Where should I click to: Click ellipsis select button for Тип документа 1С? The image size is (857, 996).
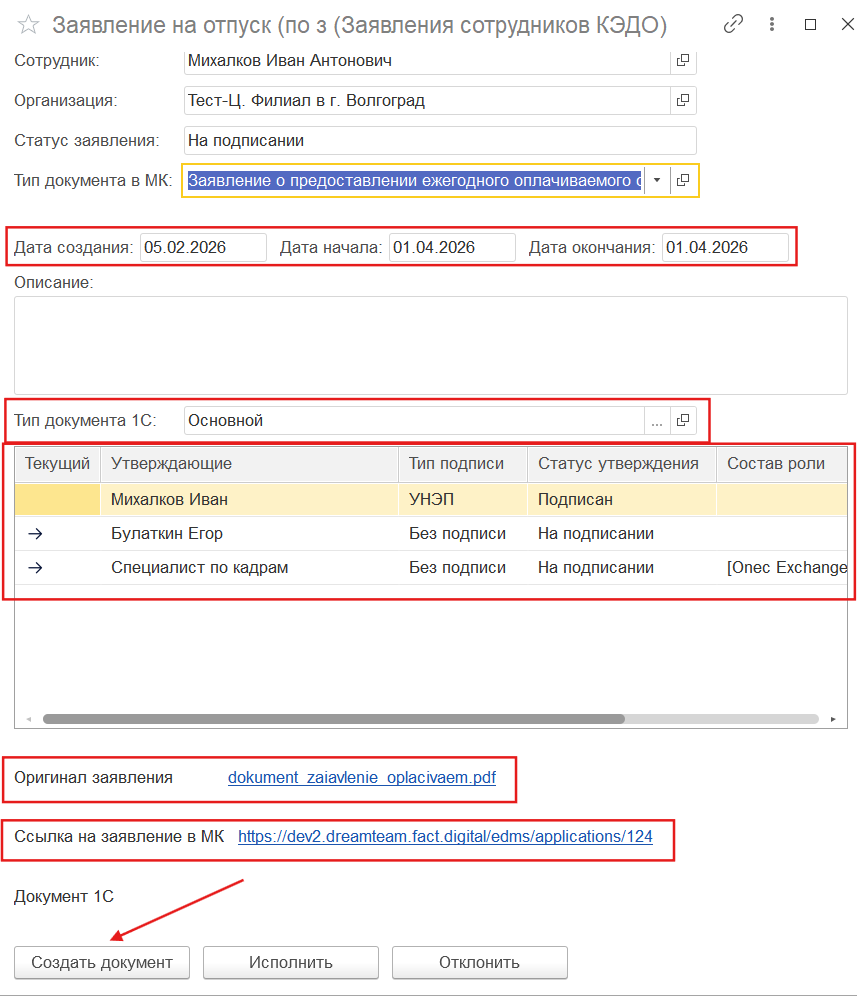[x=657, y=421]
